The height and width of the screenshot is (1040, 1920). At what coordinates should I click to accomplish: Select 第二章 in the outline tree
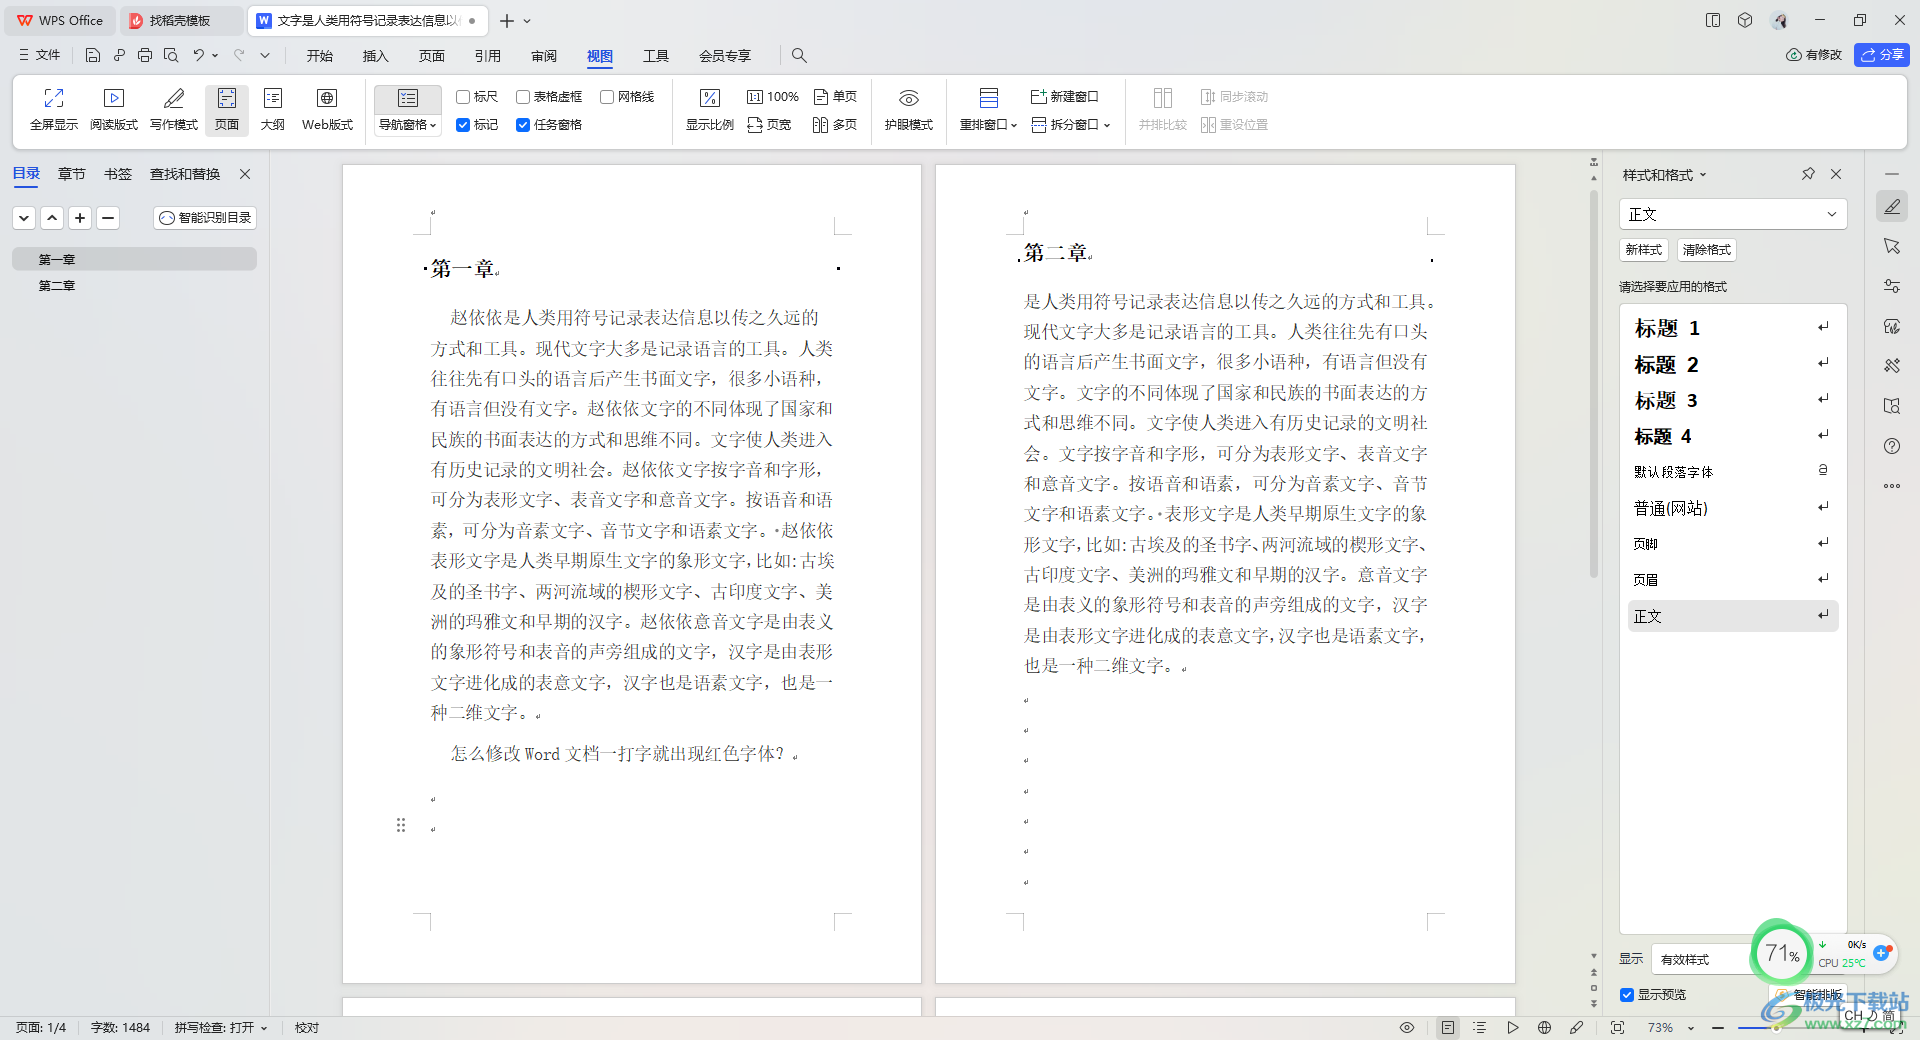(x=57, y=286)
